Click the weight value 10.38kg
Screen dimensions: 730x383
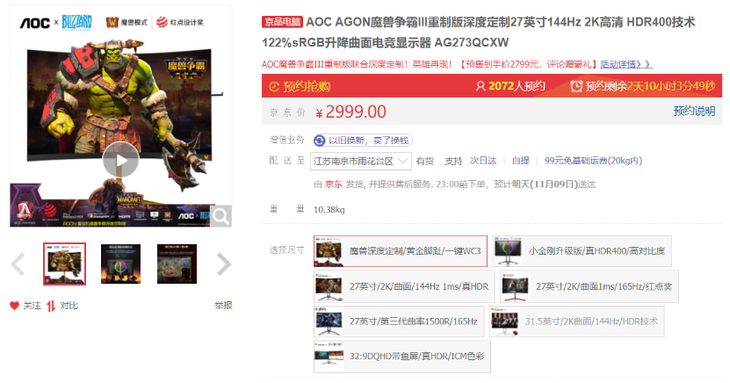pos(329,209)
